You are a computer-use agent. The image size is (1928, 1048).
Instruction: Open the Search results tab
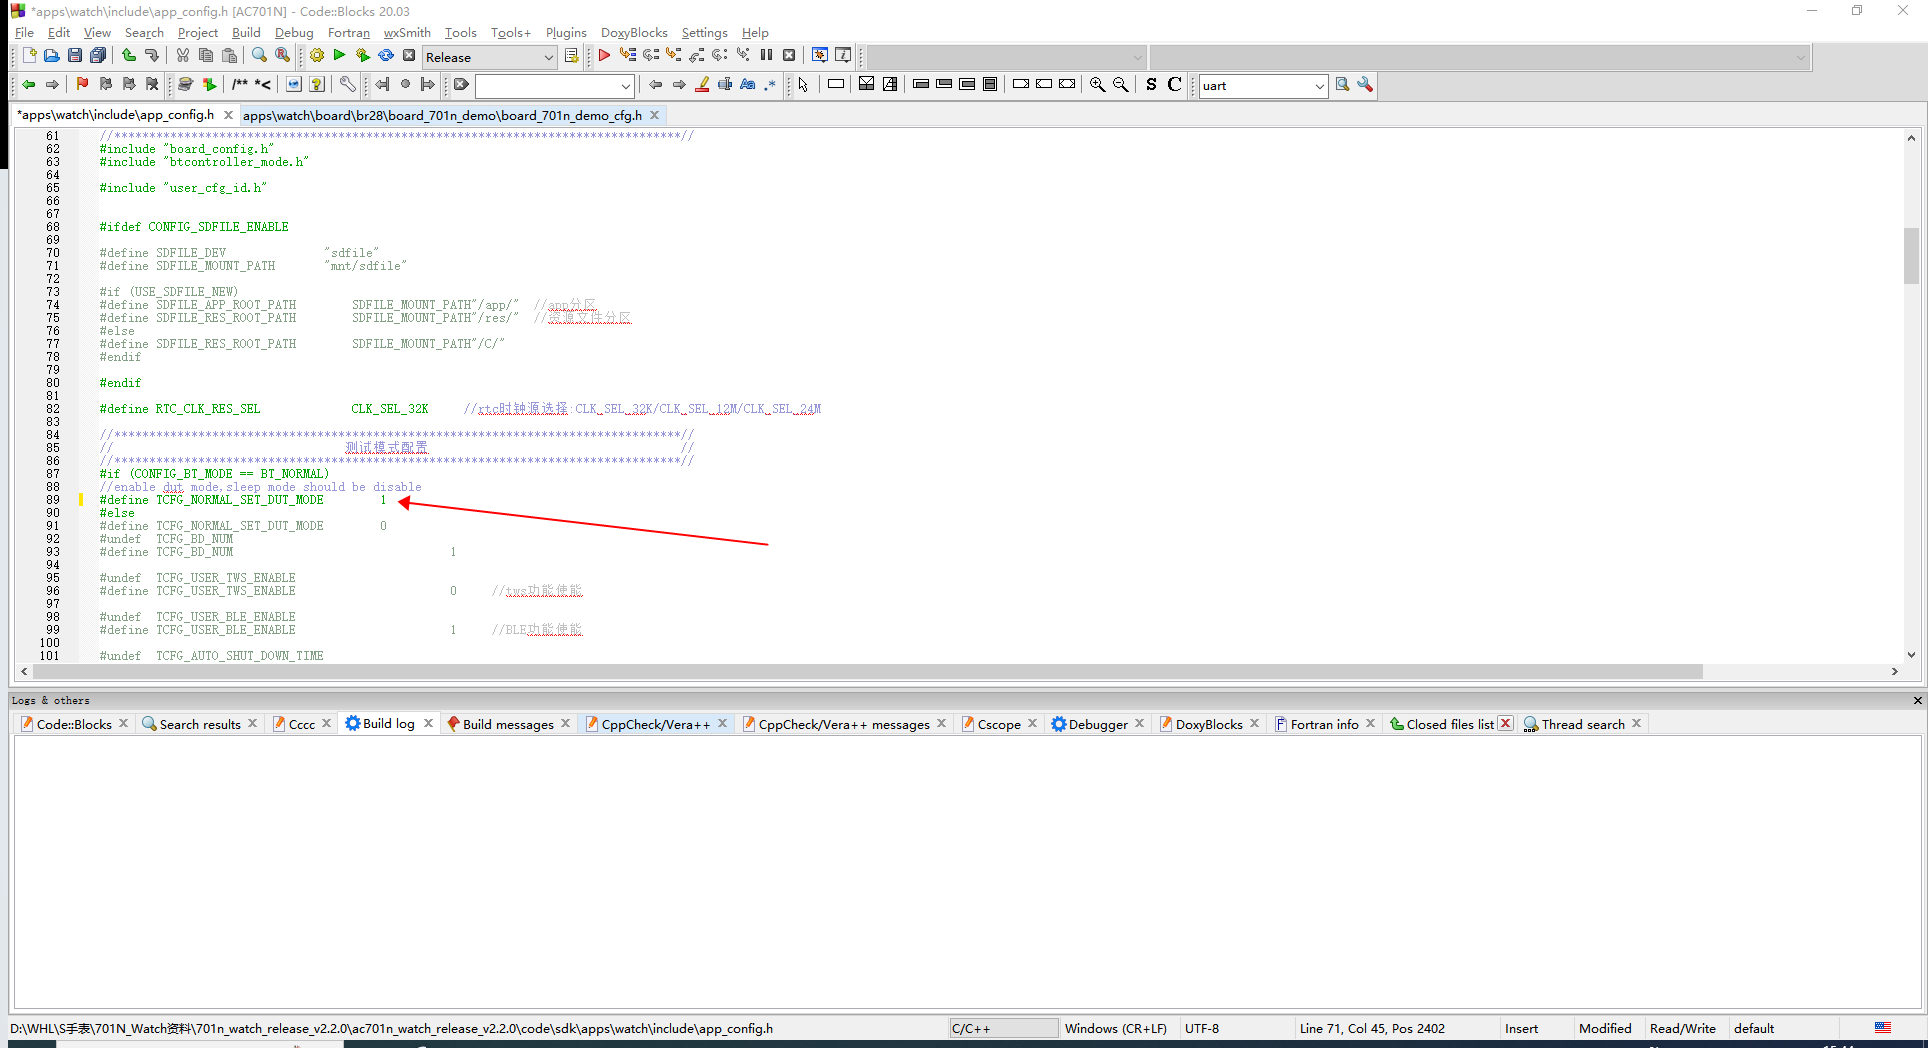200,724
